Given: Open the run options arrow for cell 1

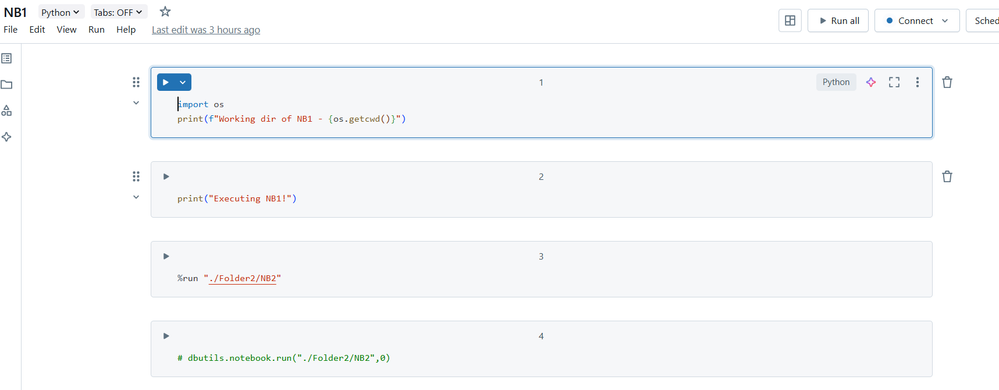Looking at the screenshot, I should [183, 82].
